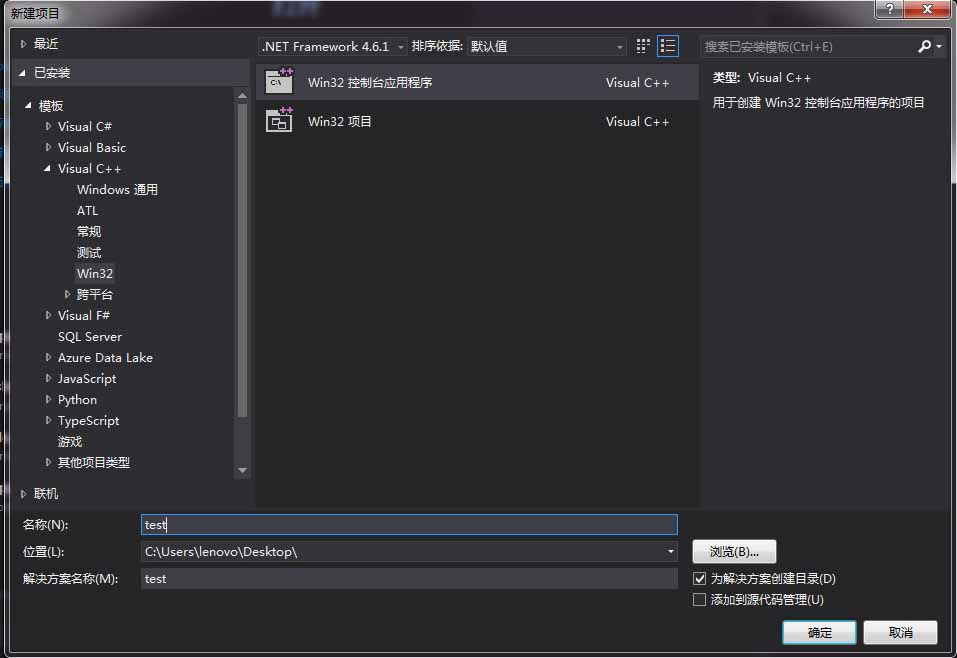The image size is (957, 658).
Task: Select the Win32 tree item
Action: coord(95,273)
